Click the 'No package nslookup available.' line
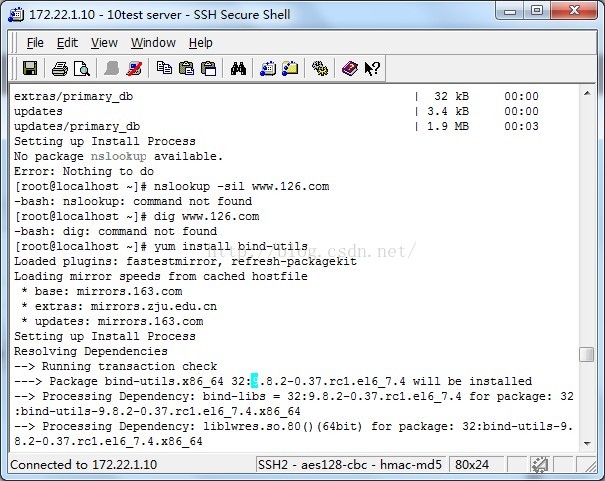Viewport: 605px width, 481px height. coord(118,156)
